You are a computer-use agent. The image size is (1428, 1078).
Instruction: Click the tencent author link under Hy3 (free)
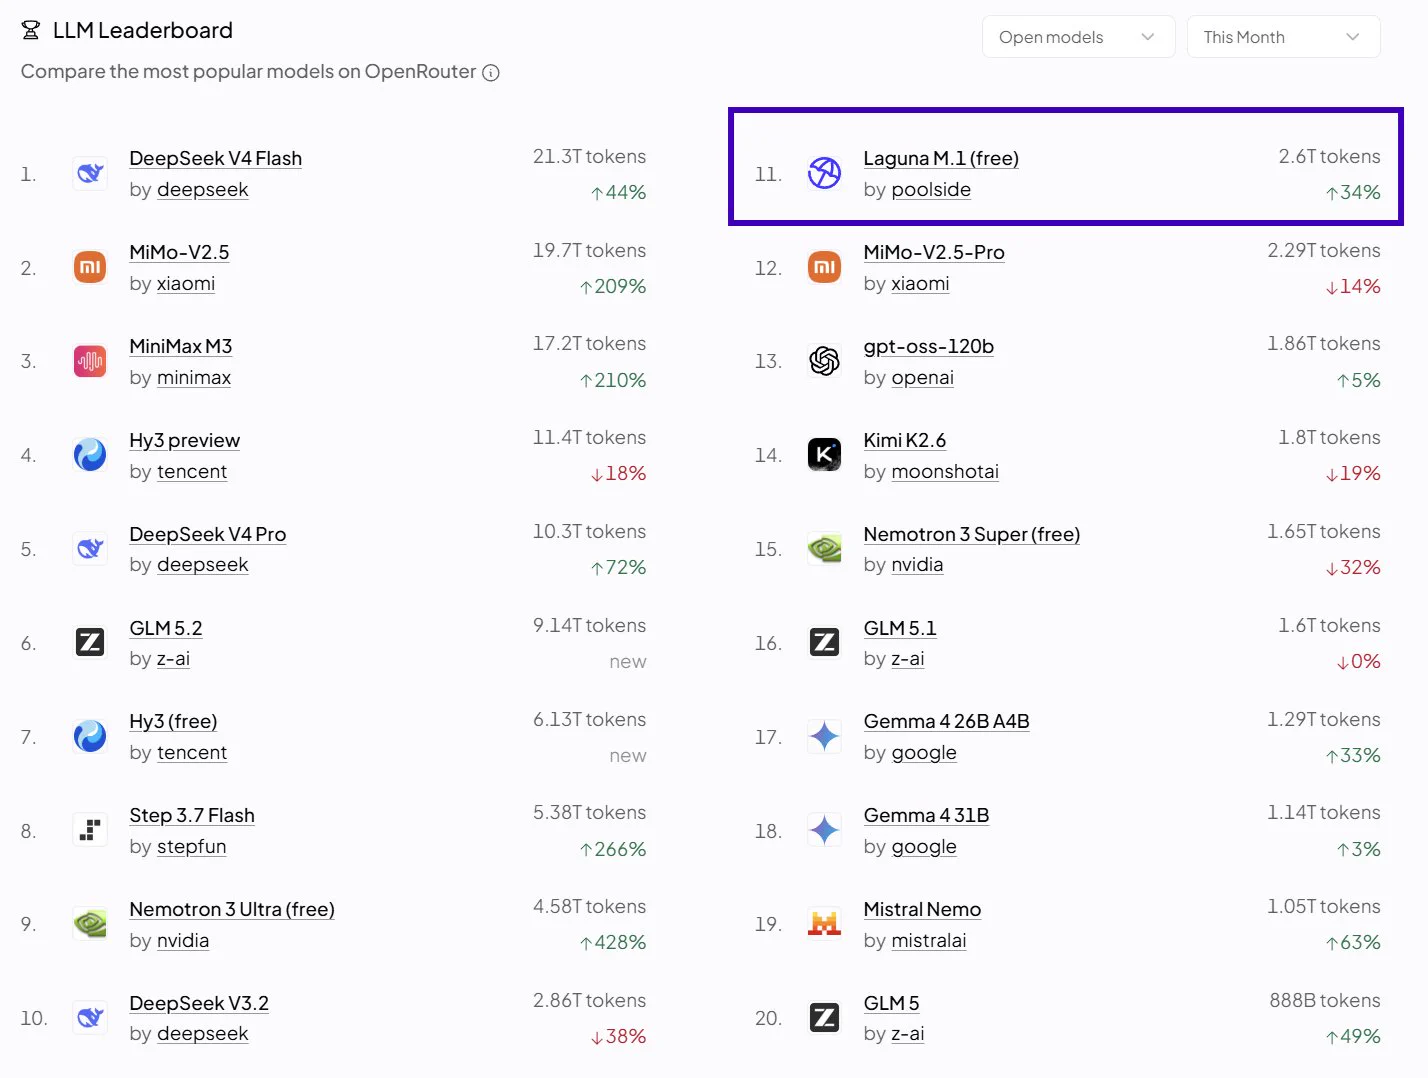click(x=192, y=752)
